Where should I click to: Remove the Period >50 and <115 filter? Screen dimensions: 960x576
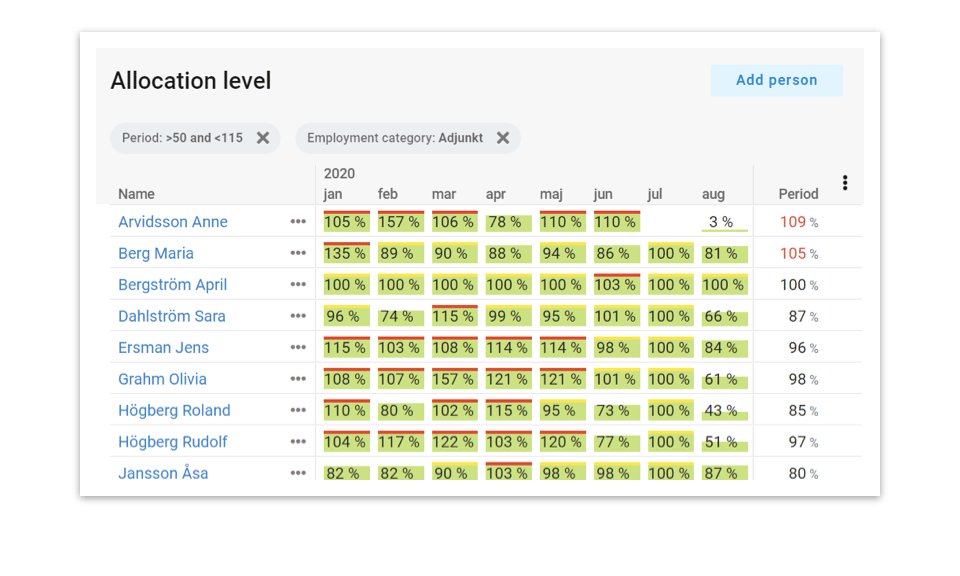click(x=262, y=138)
